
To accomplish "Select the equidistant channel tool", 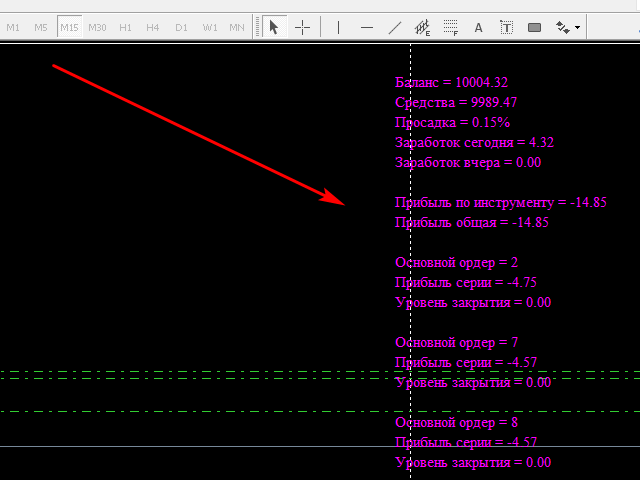I will (422, 27).
